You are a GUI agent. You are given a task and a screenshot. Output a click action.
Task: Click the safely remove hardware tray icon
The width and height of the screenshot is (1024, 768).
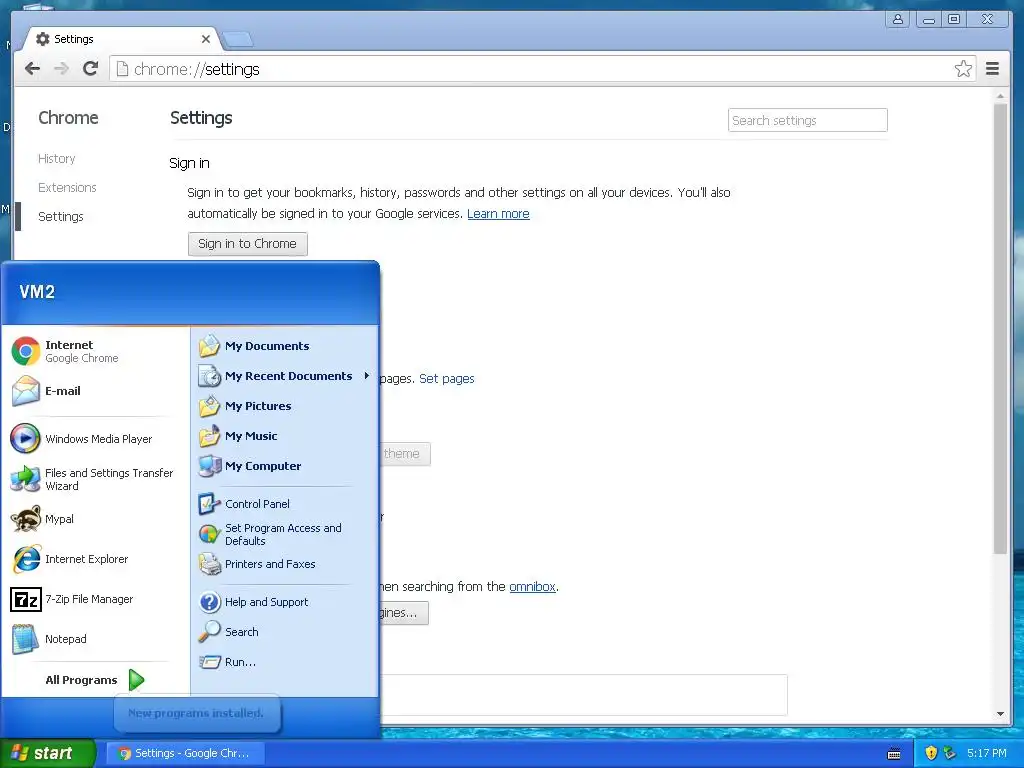(950, 753)
